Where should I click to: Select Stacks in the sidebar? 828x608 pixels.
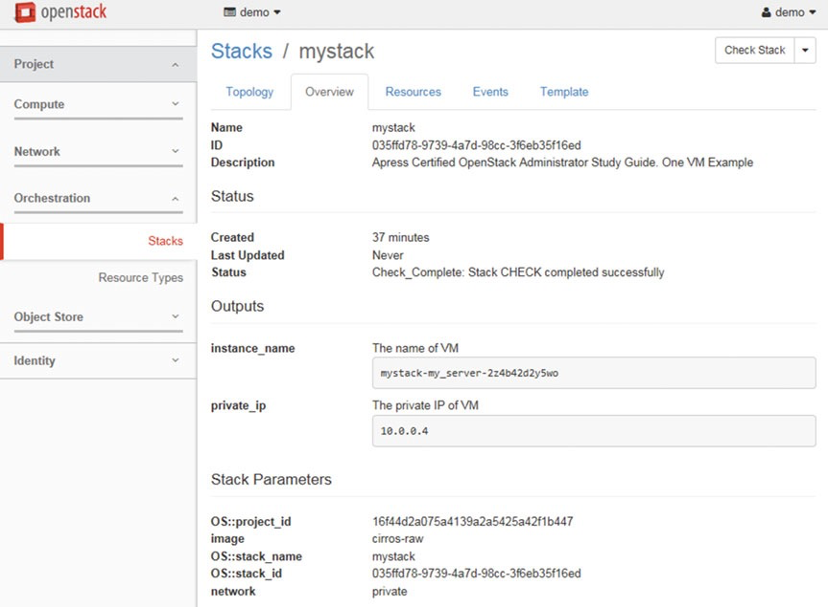(x=165, y=241)
